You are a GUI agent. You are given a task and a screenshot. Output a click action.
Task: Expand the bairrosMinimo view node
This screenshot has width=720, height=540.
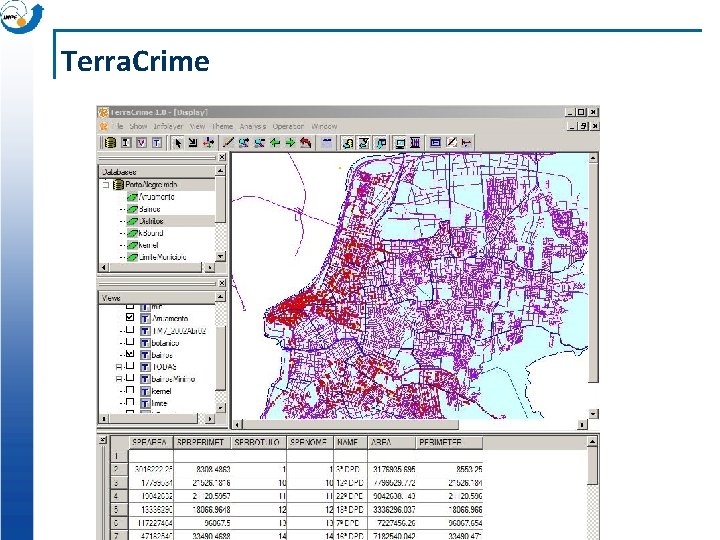point(118,379)
